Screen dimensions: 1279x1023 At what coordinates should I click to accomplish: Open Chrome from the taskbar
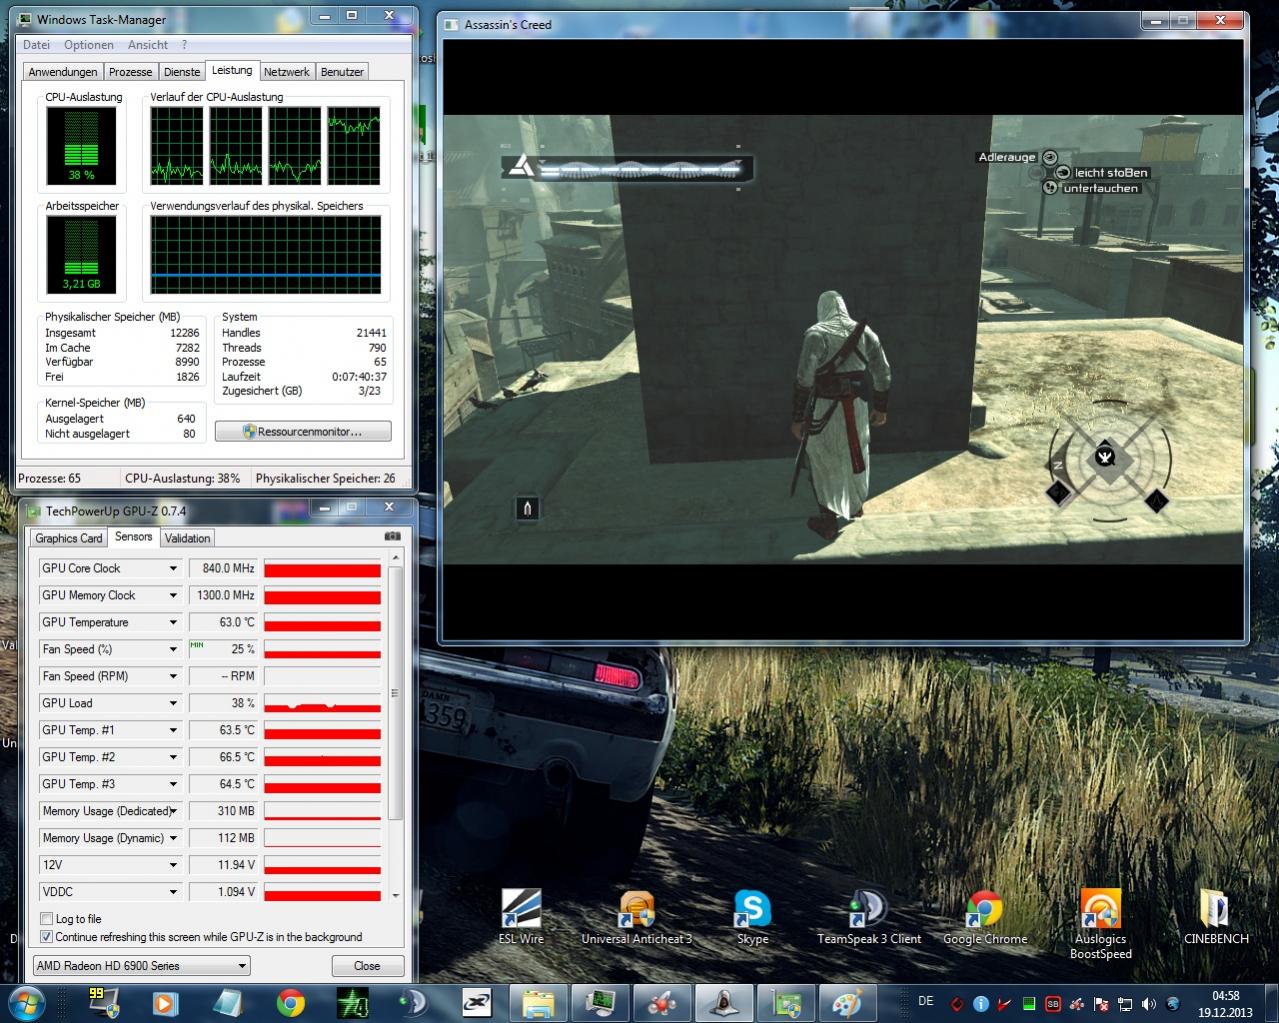click(x=291, y=1003)
